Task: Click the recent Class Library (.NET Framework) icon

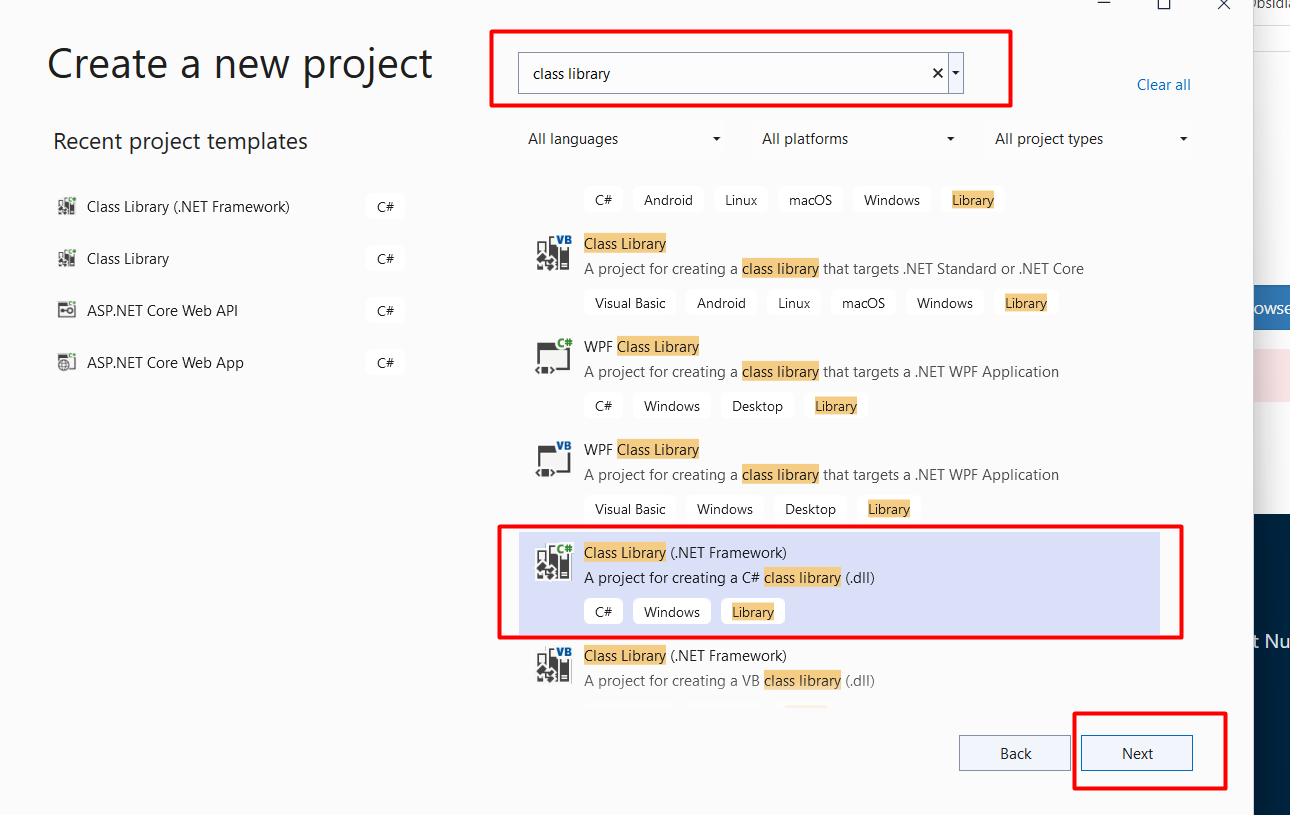Action: point(67,207)
